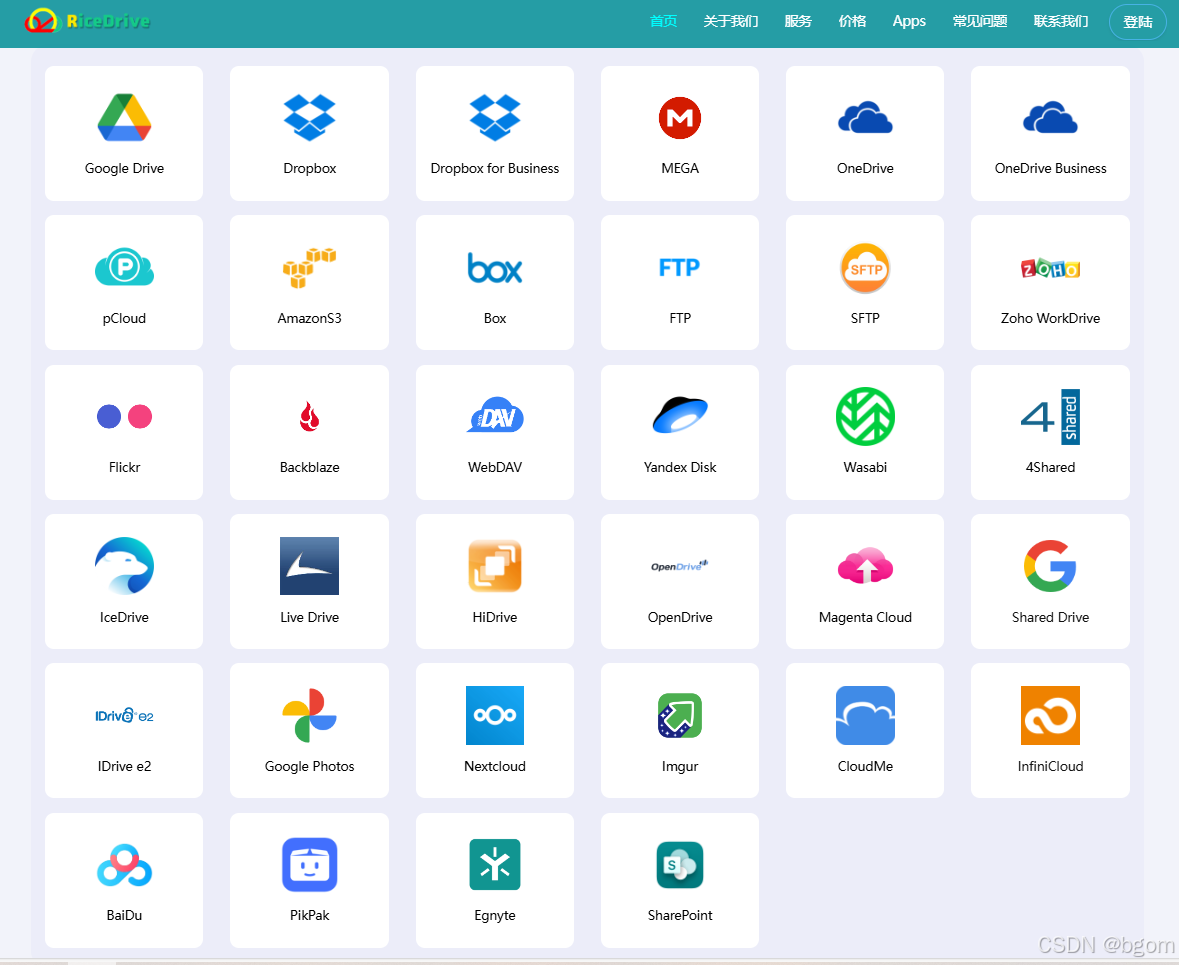Click the Backblaze flame icon
1179x965 pixels.
point(309,416)
